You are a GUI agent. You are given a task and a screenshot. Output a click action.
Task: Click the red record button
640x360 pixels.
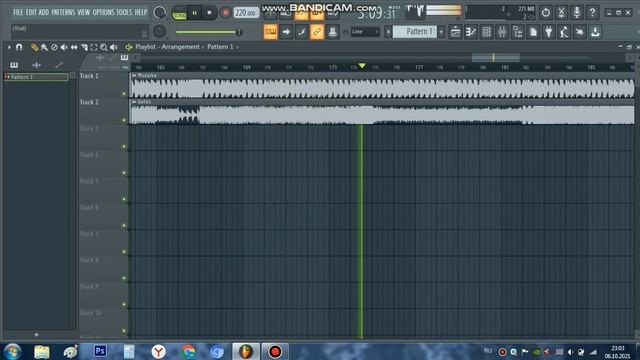click(225, 13)
